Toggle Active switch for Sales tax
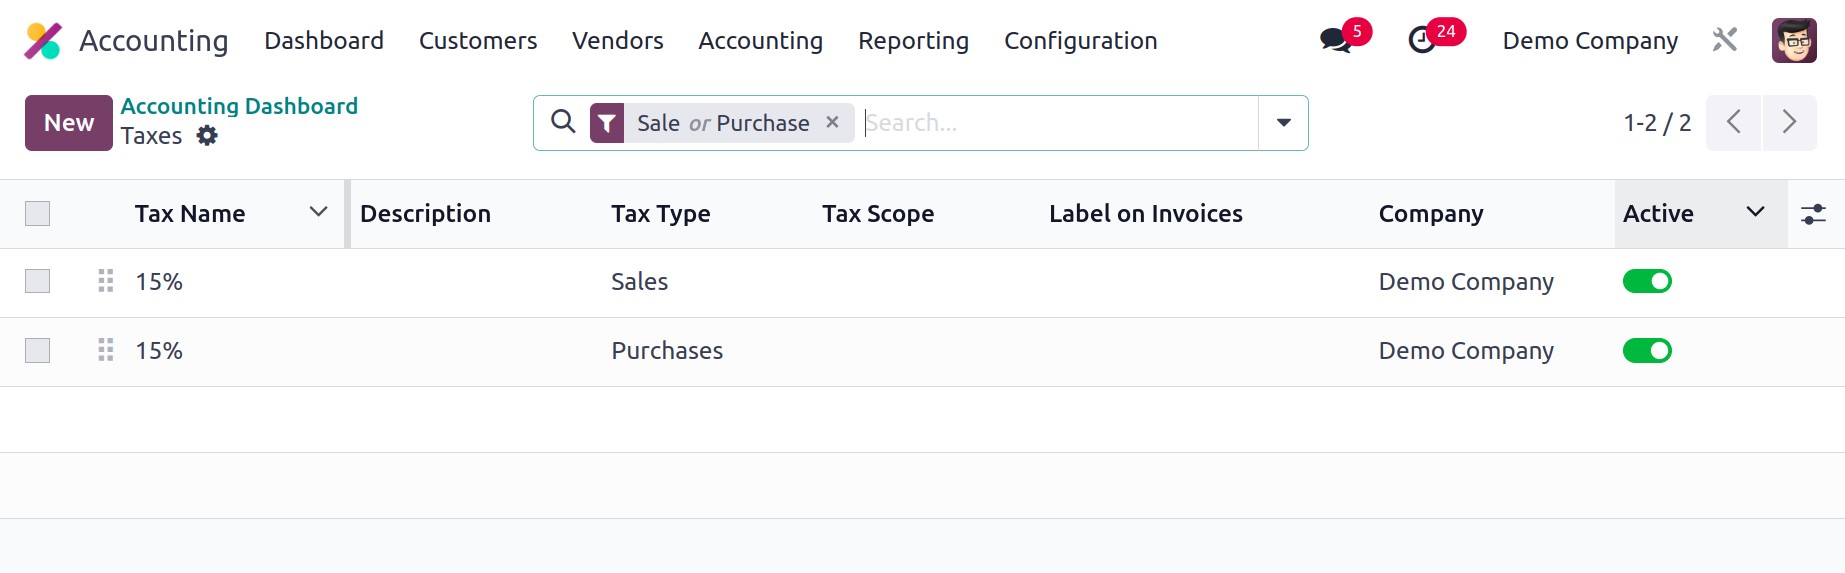The width and height of the screenshot is (1845, 573). (x=1647, y=282)
